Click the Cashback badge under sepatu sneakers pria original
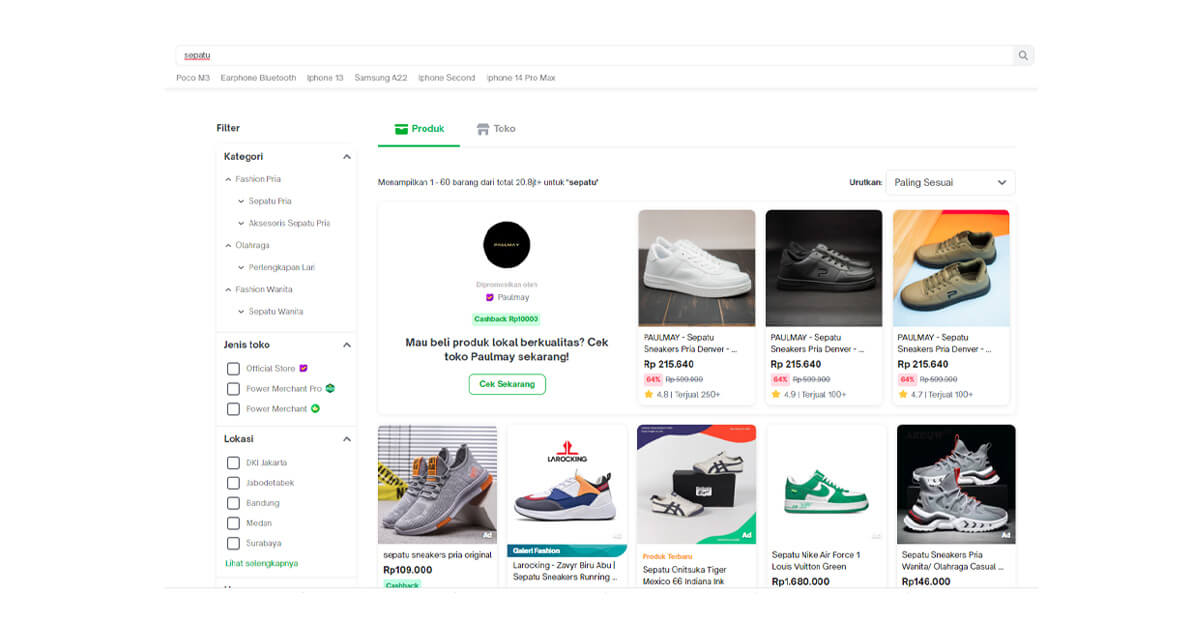 pos(403,584)
